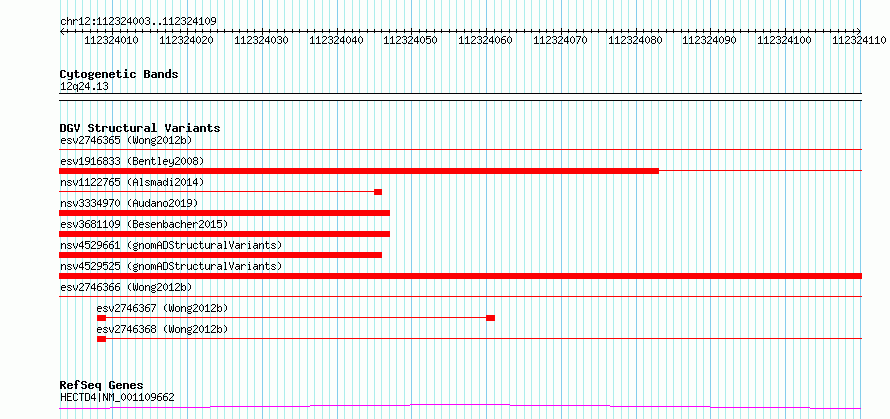
Task: Click the magenta HECTD4 gene track line
Action: click(460, 406)
